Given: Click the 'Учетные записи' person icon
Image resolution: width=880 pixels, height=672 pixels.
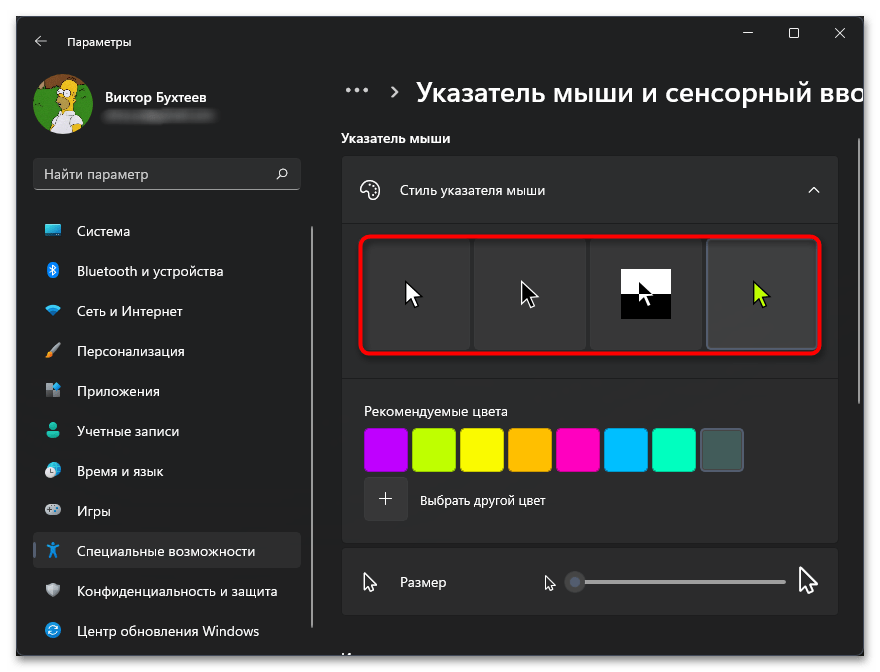Looking at the screenshot, I should pos(54,431).
